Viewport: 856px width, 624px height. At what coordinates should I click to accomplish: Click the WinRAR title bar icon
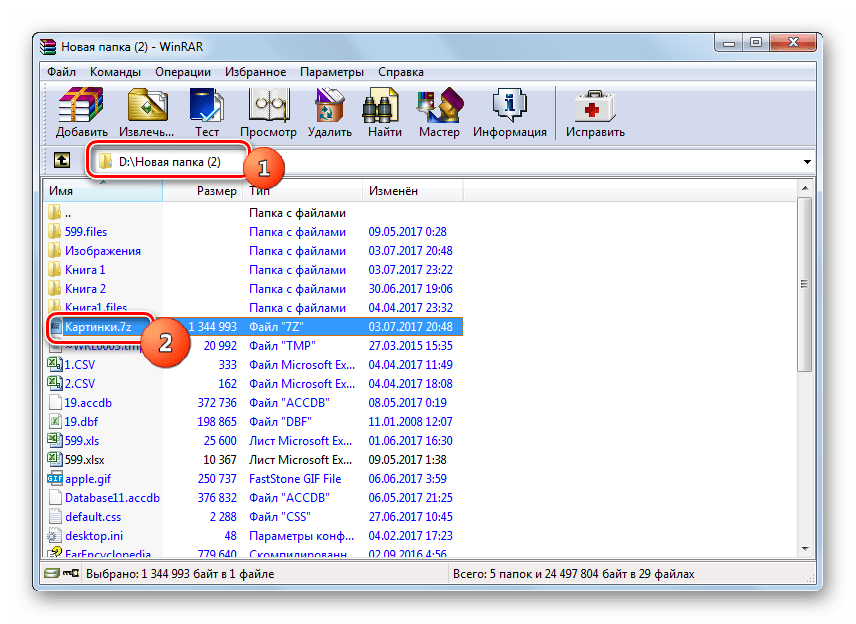pos(49,46)
